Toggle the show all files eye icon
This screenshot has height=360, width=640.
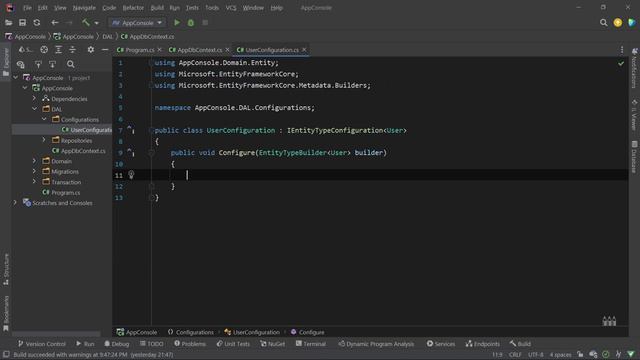[x=20, y=64]
